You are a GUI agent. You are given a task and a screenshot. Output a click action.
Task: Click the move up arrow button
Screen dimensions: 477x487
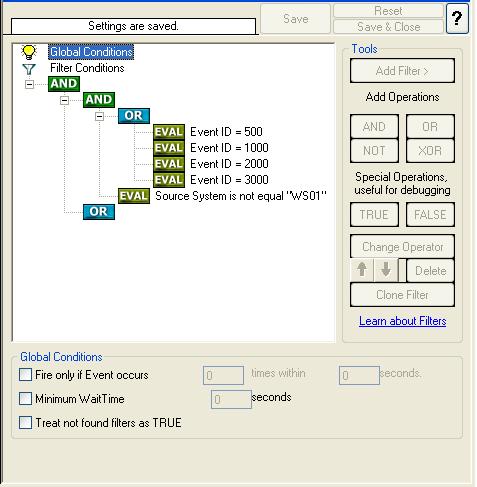(362, 270)
